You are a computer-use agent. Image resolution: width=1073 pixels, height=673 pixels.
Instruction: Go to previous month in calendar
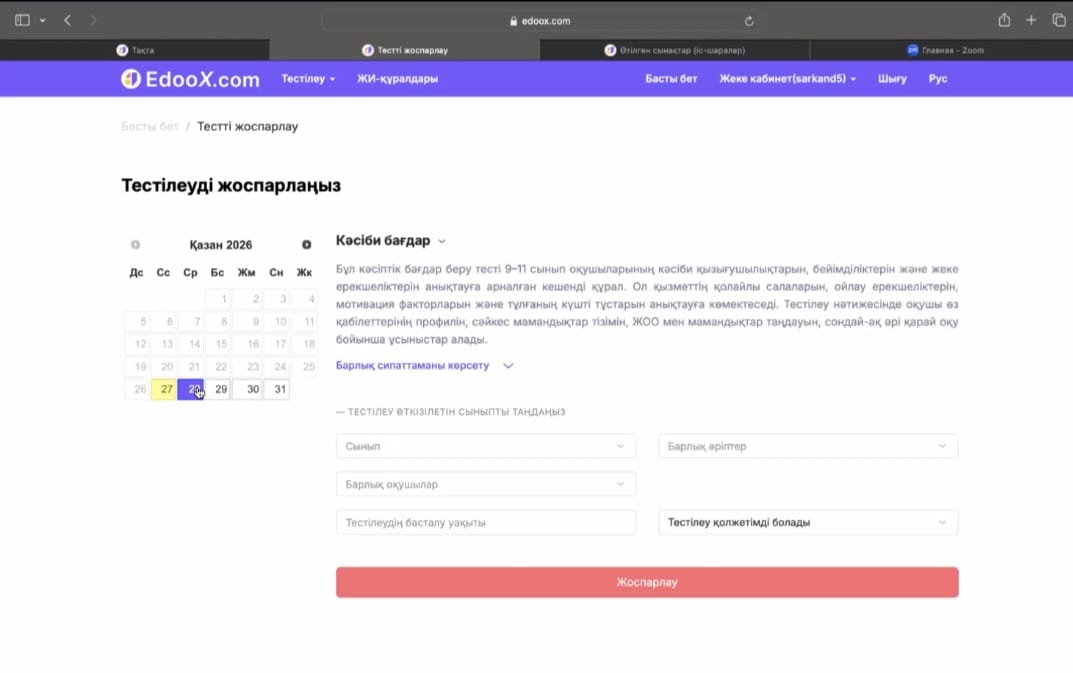[135, 244]
